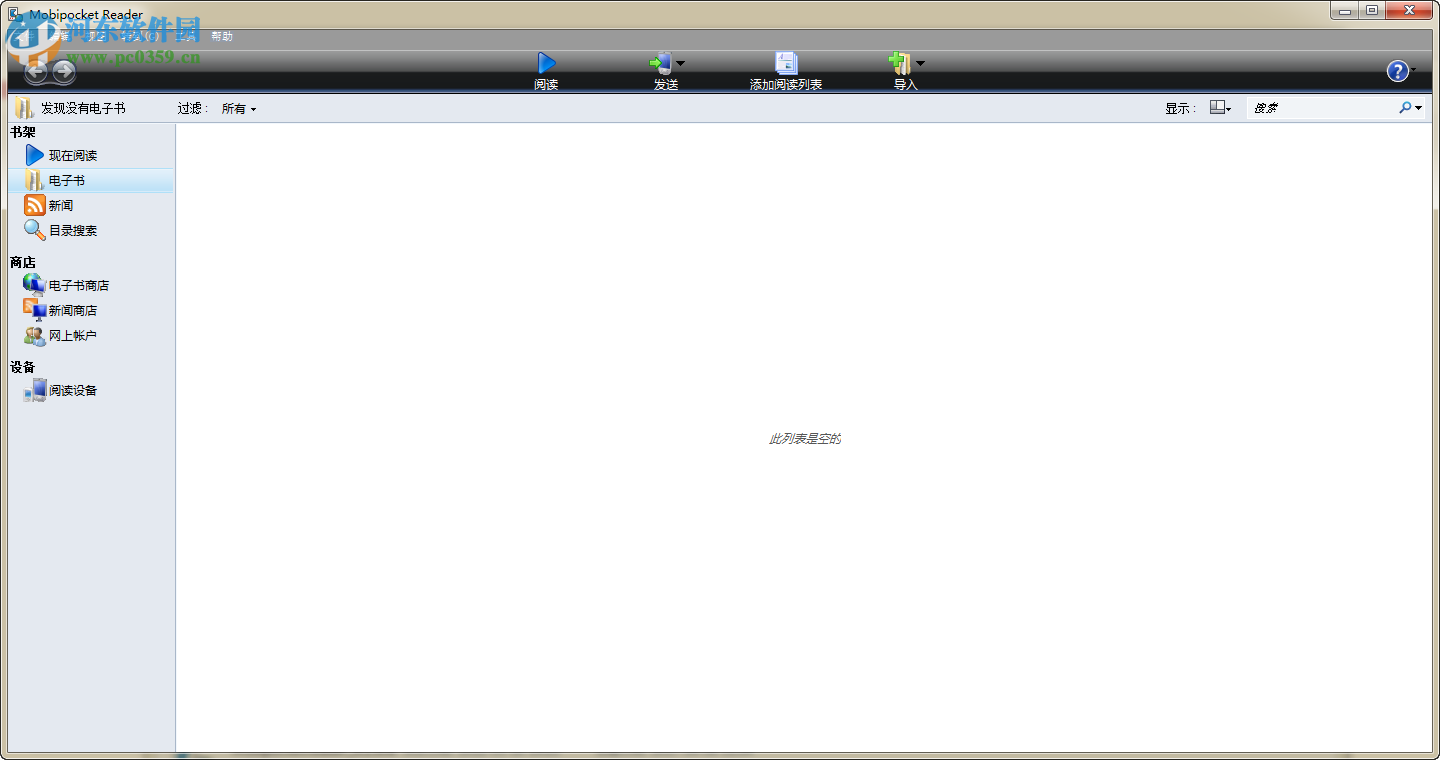The height and width of the screenshot is (760, 1440).
Task: Expand the 发送 dropdown arrow
Action: 680,63
